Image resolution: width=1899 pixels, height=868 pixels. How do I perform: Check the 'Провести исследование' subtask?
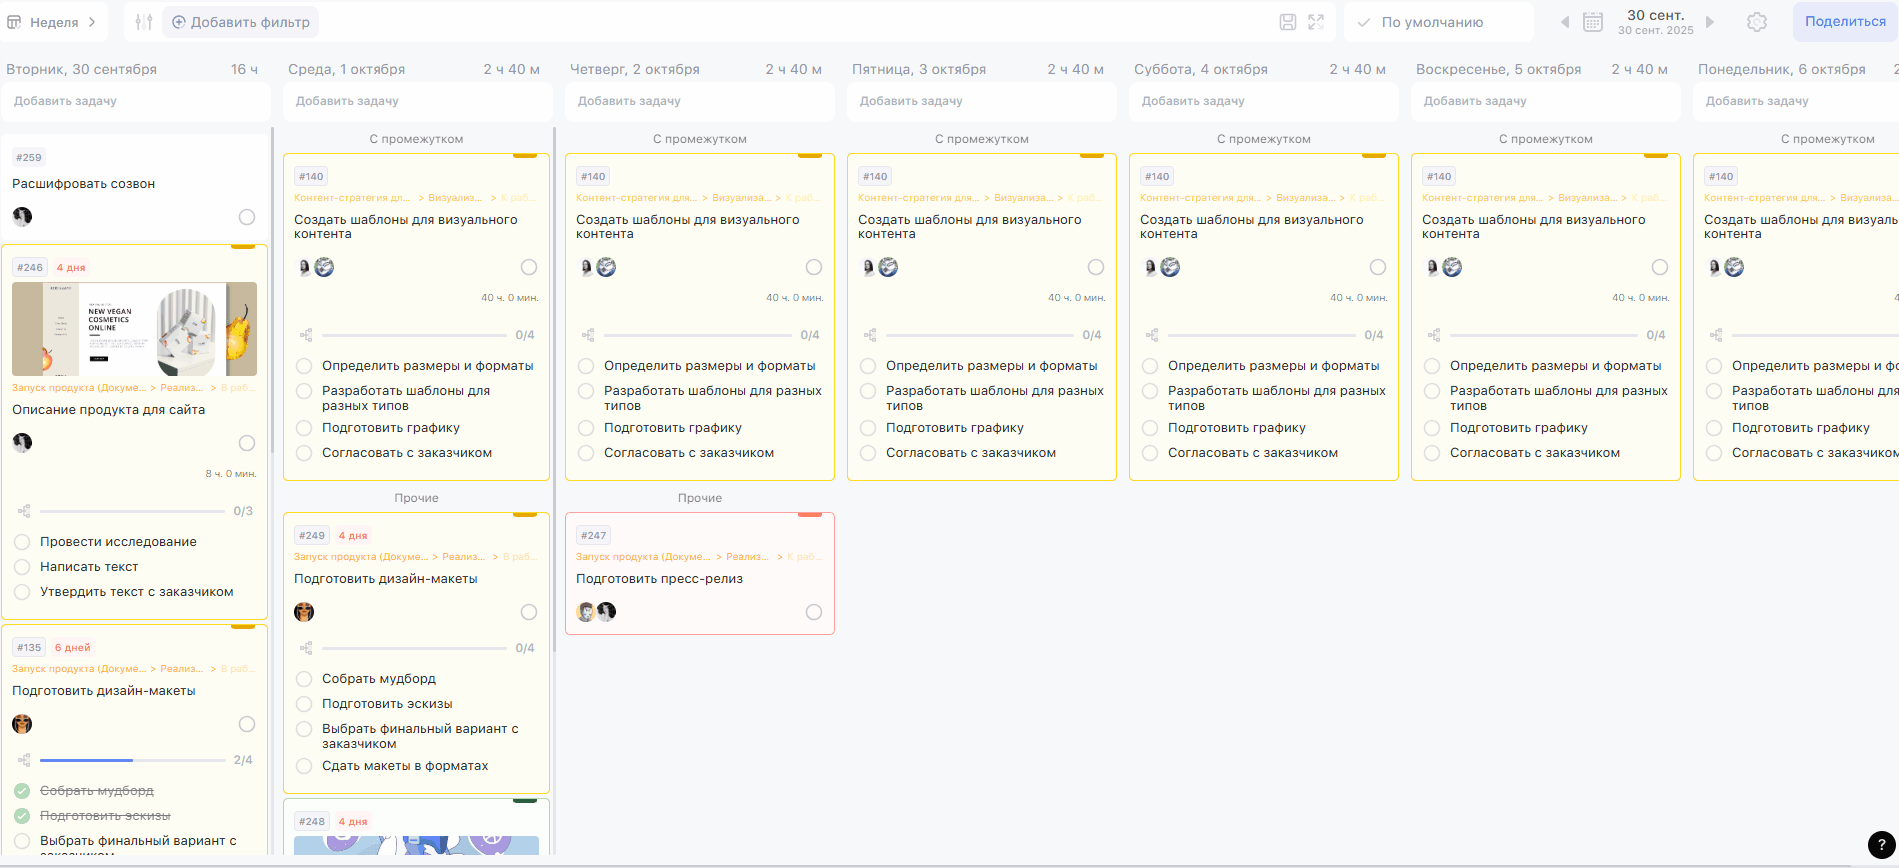click(22, 542)
